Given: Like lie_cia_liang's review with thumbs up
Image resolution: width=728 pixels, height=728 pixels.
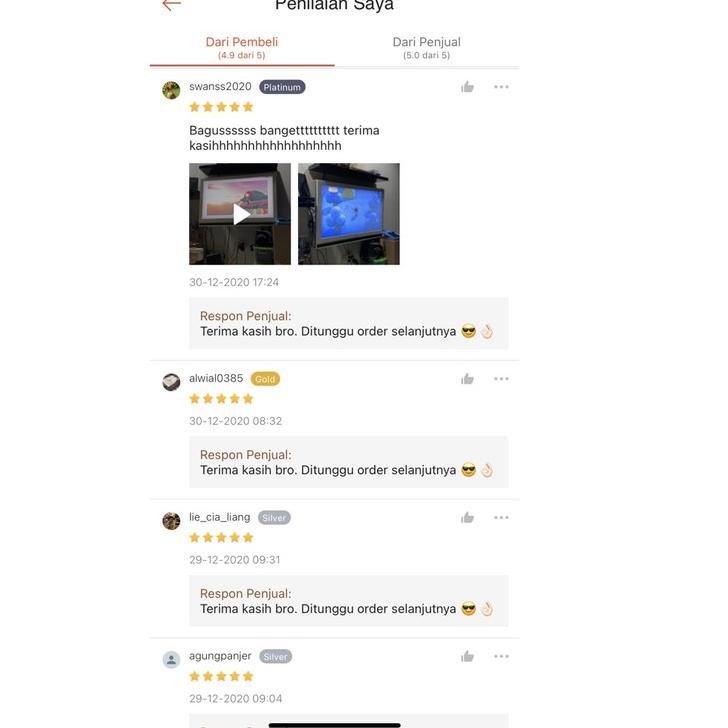Looking at the screenshot, I should tap(467, 518).
